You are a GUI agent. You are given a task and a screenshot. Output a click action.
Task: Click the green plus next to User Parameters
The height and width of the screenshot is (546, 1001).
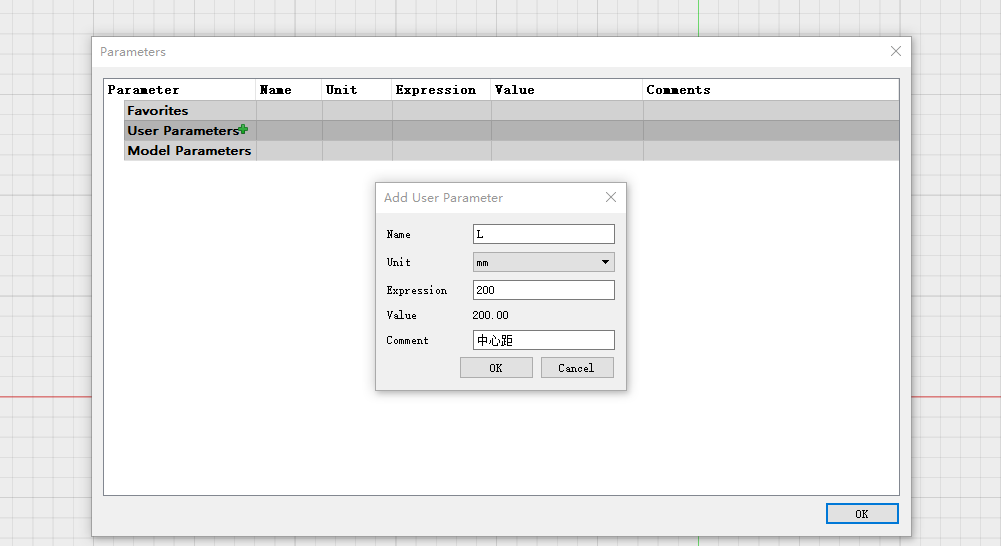[243, 130]
